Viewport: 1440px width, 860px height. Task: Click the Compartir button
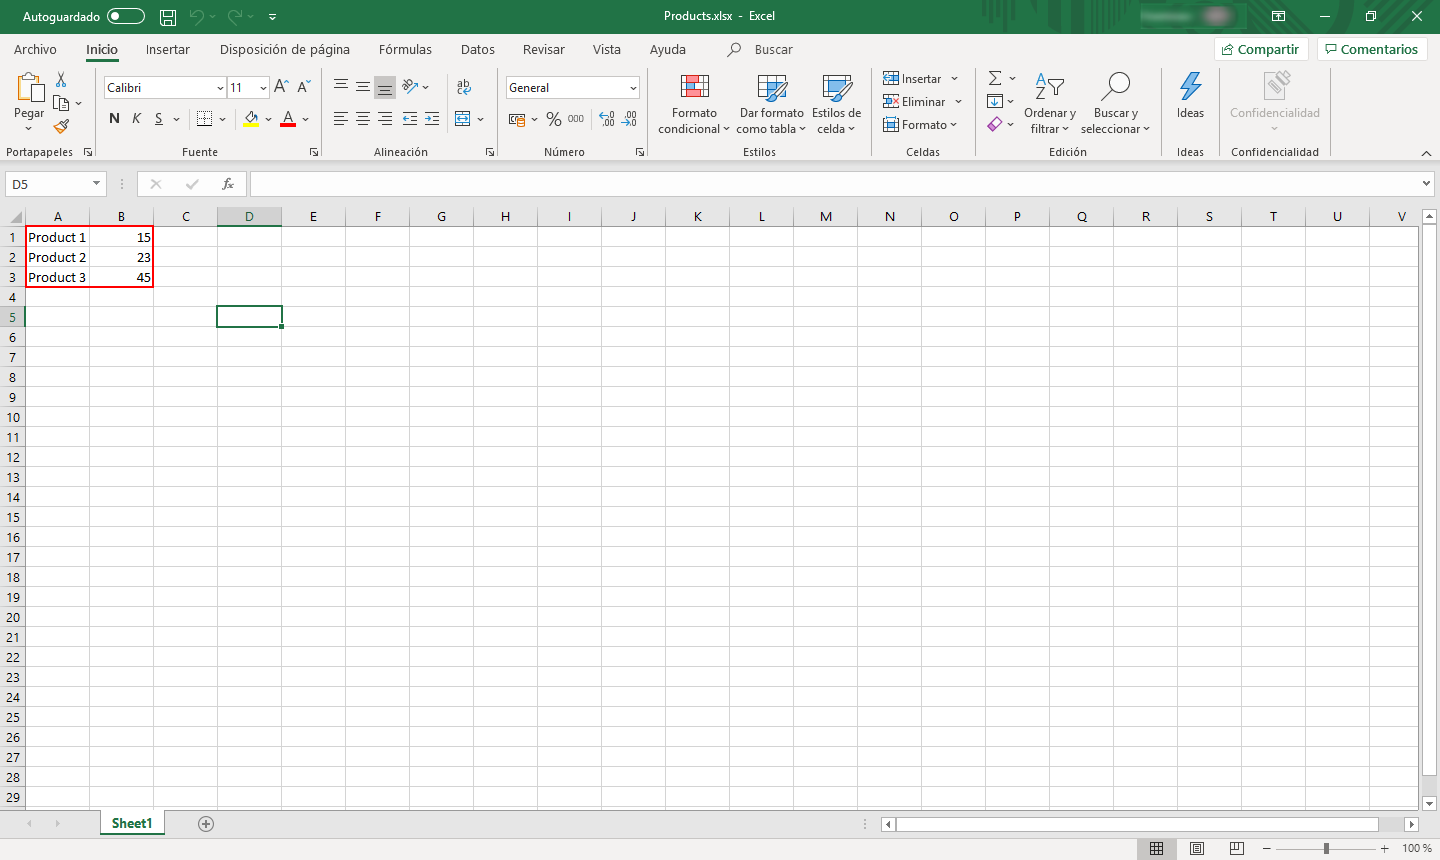(x=1261, y=49)
